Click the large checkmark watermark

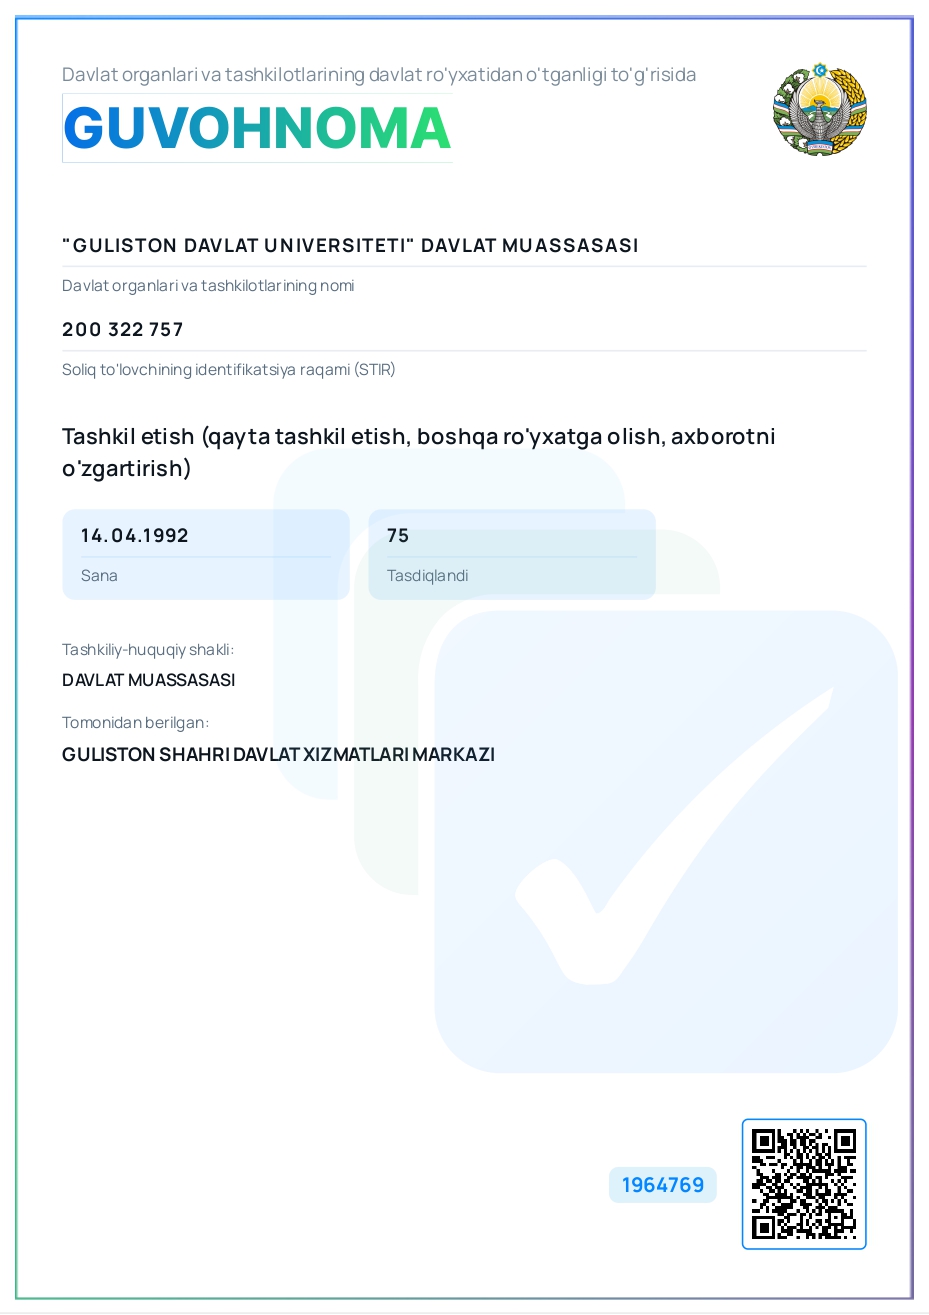tap(677, 833)
